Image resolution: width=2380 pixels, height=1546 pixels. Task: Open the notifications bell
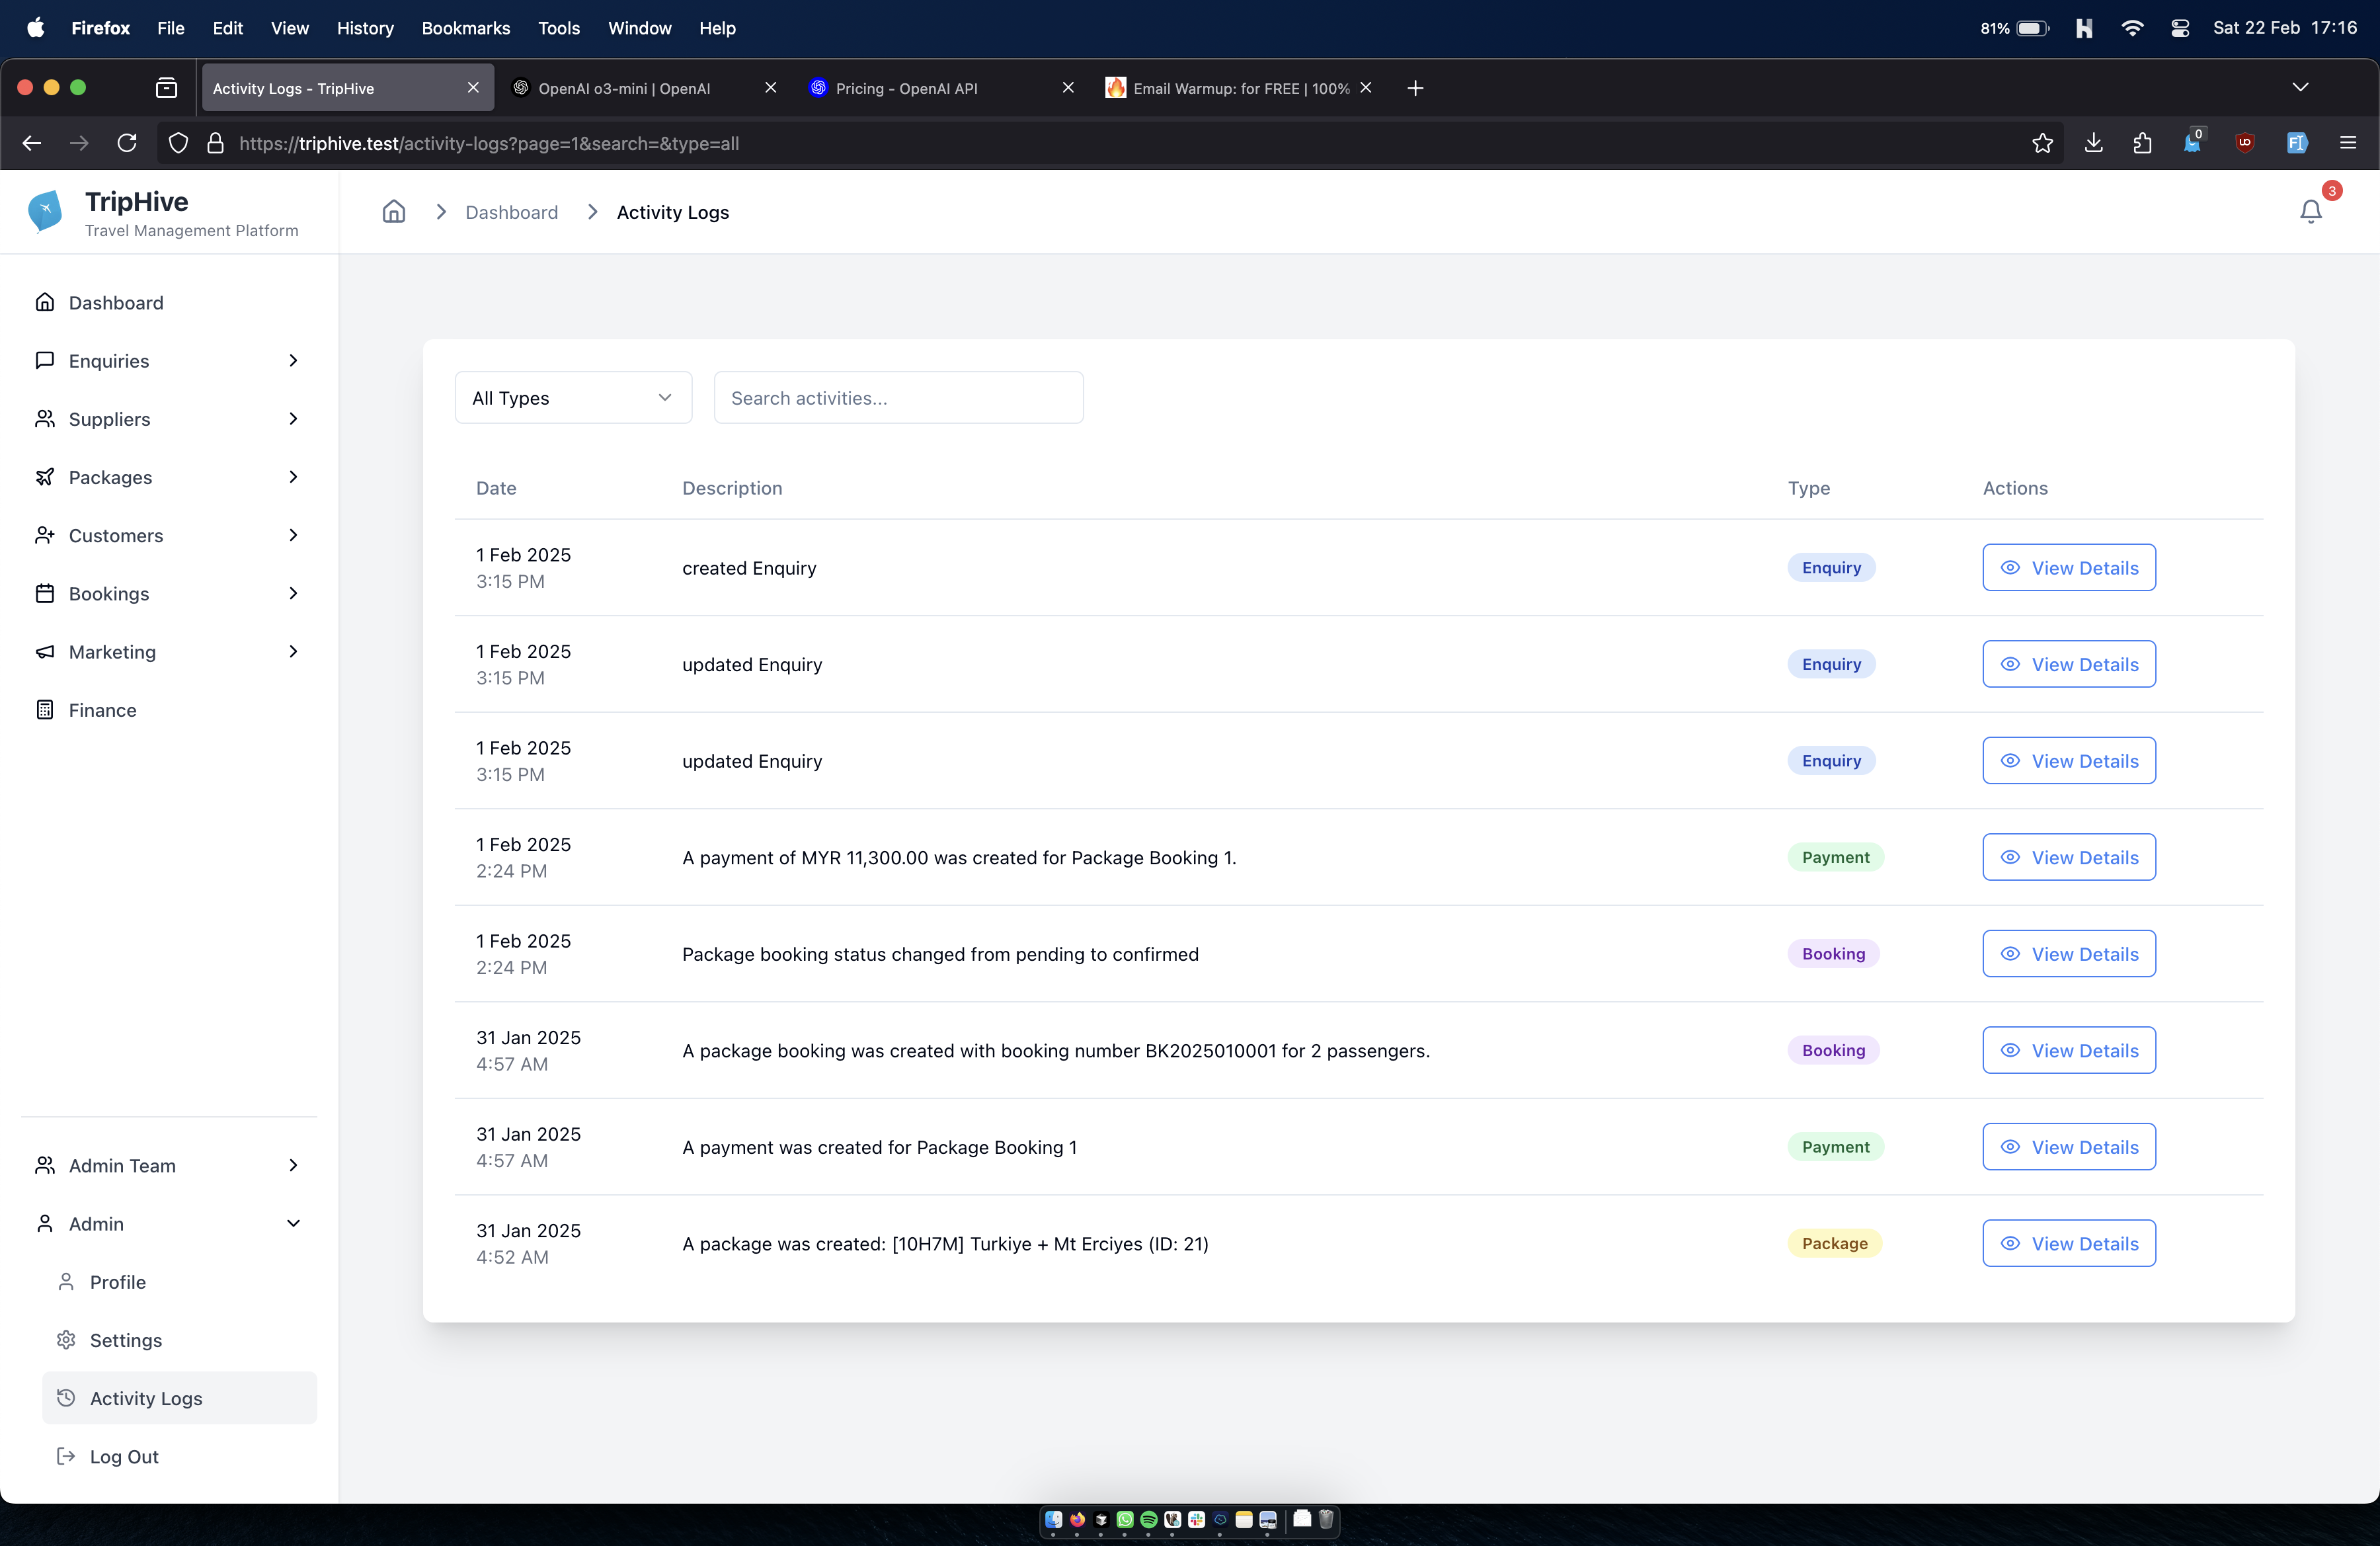tap(2311, 212)
